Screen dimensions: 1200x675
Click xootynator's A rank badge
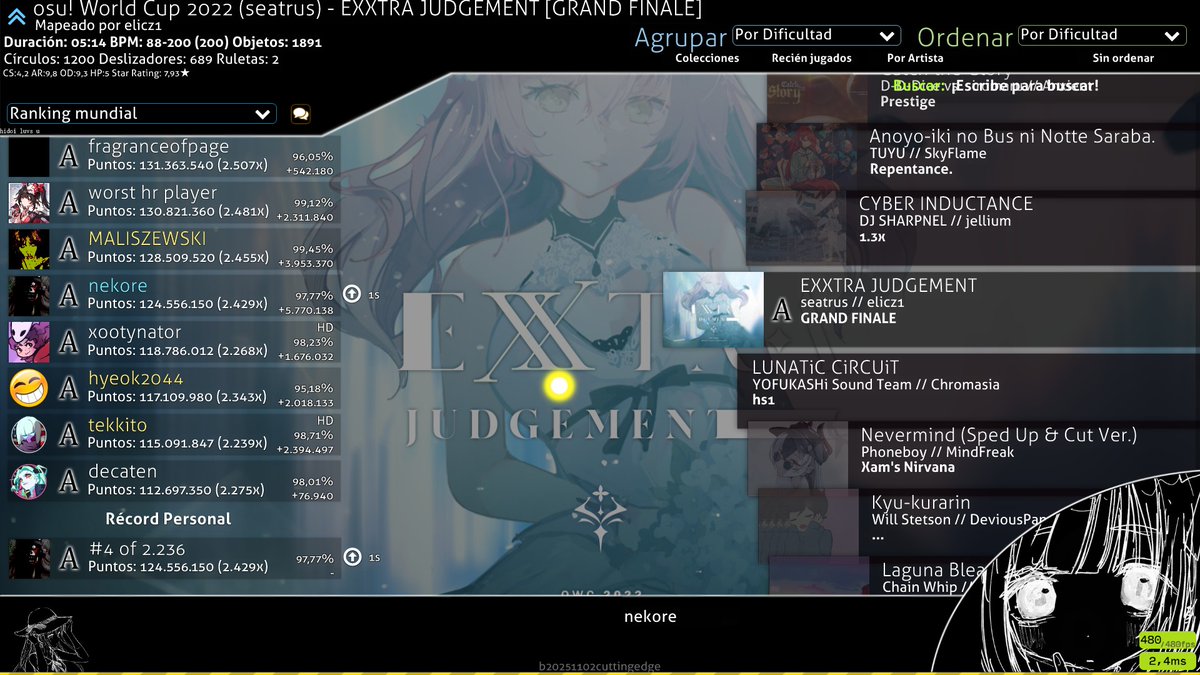(68, 341)
